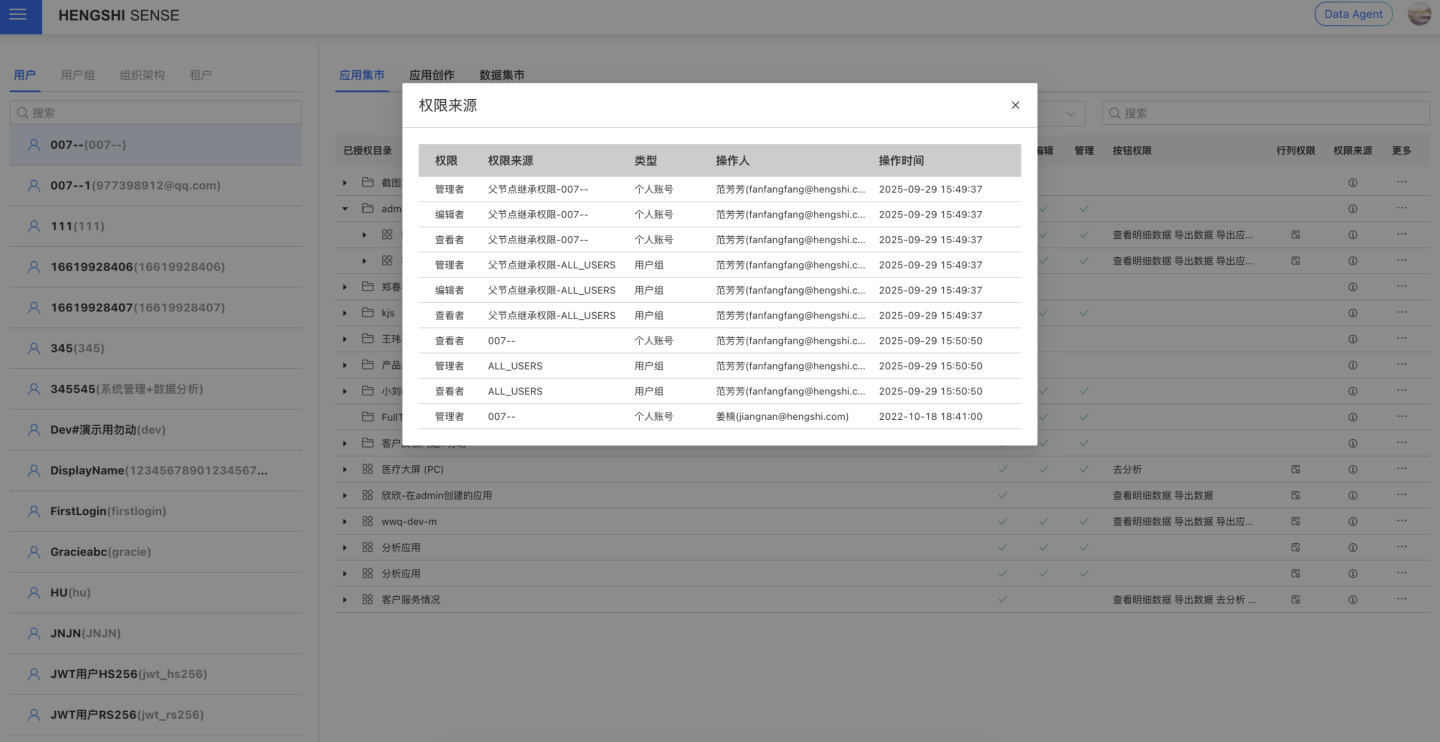
Task: Expand the kjs folder row
Action: click(x=345, y=313)
